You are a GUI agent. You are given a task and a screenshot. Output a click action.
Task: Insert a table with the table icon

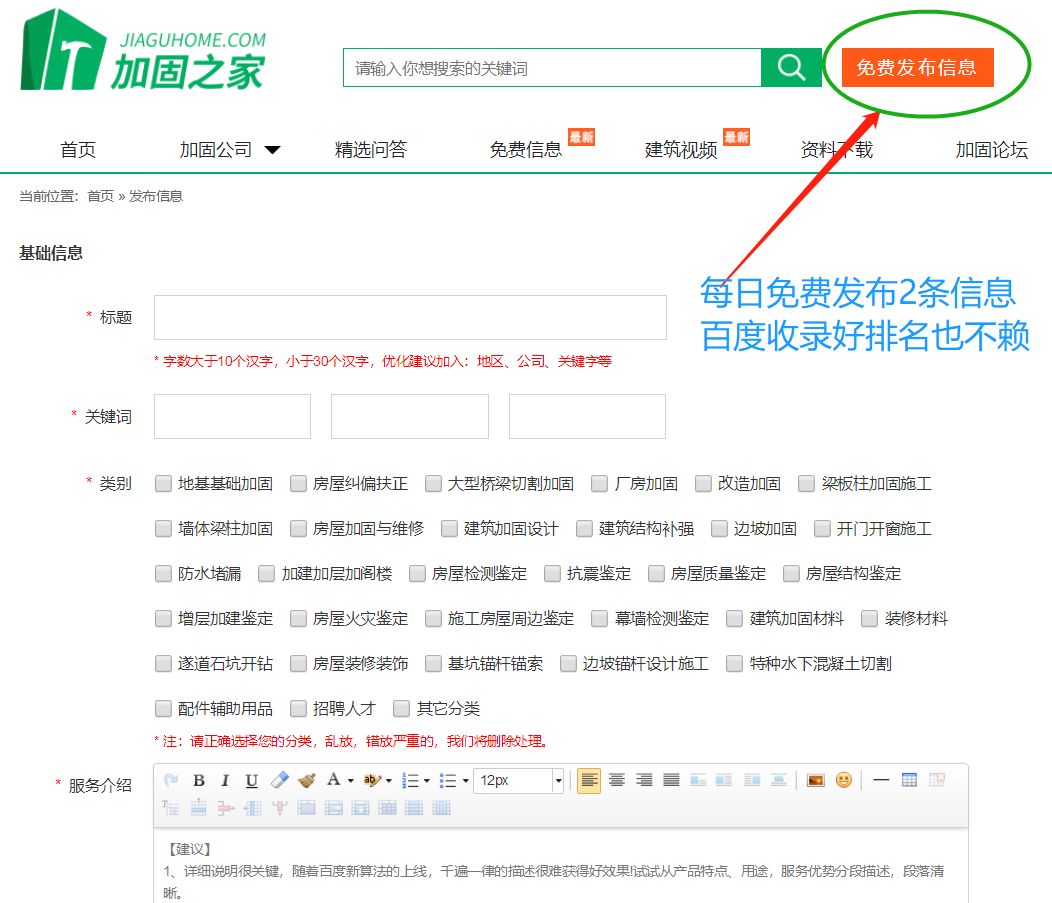click(x=909, y=781)
